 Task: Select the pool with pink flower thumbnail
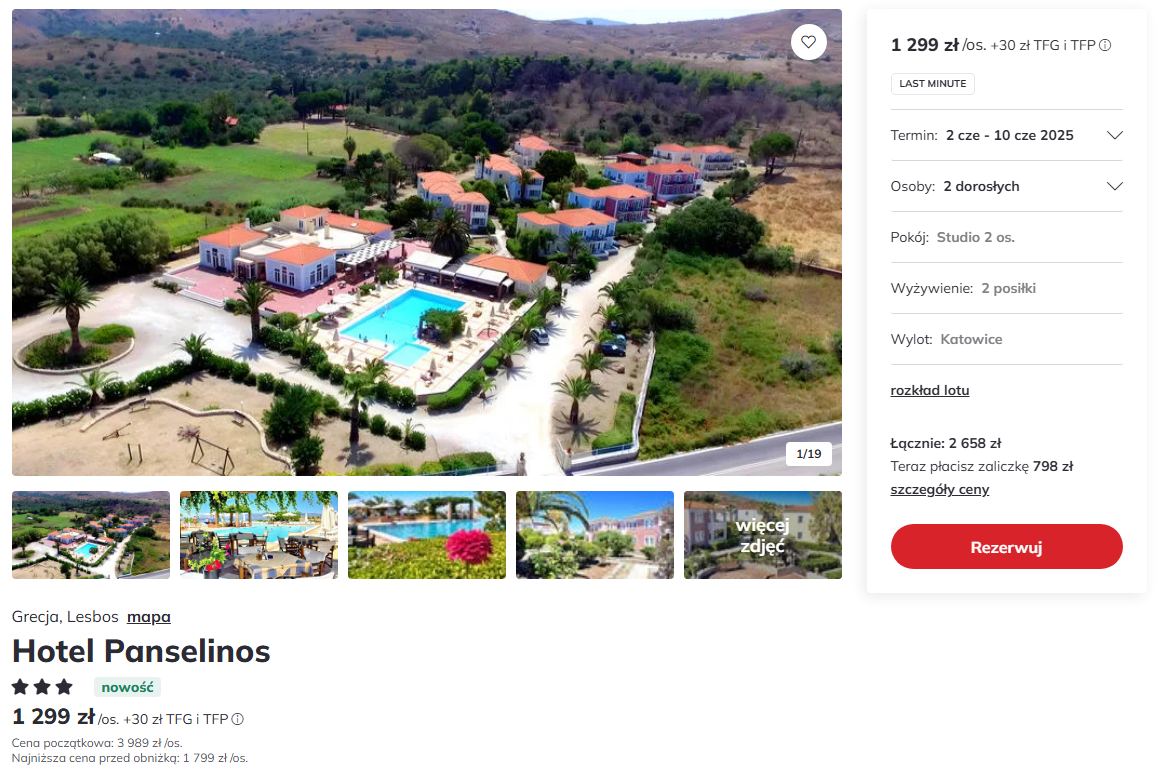(x=427, y=535)
